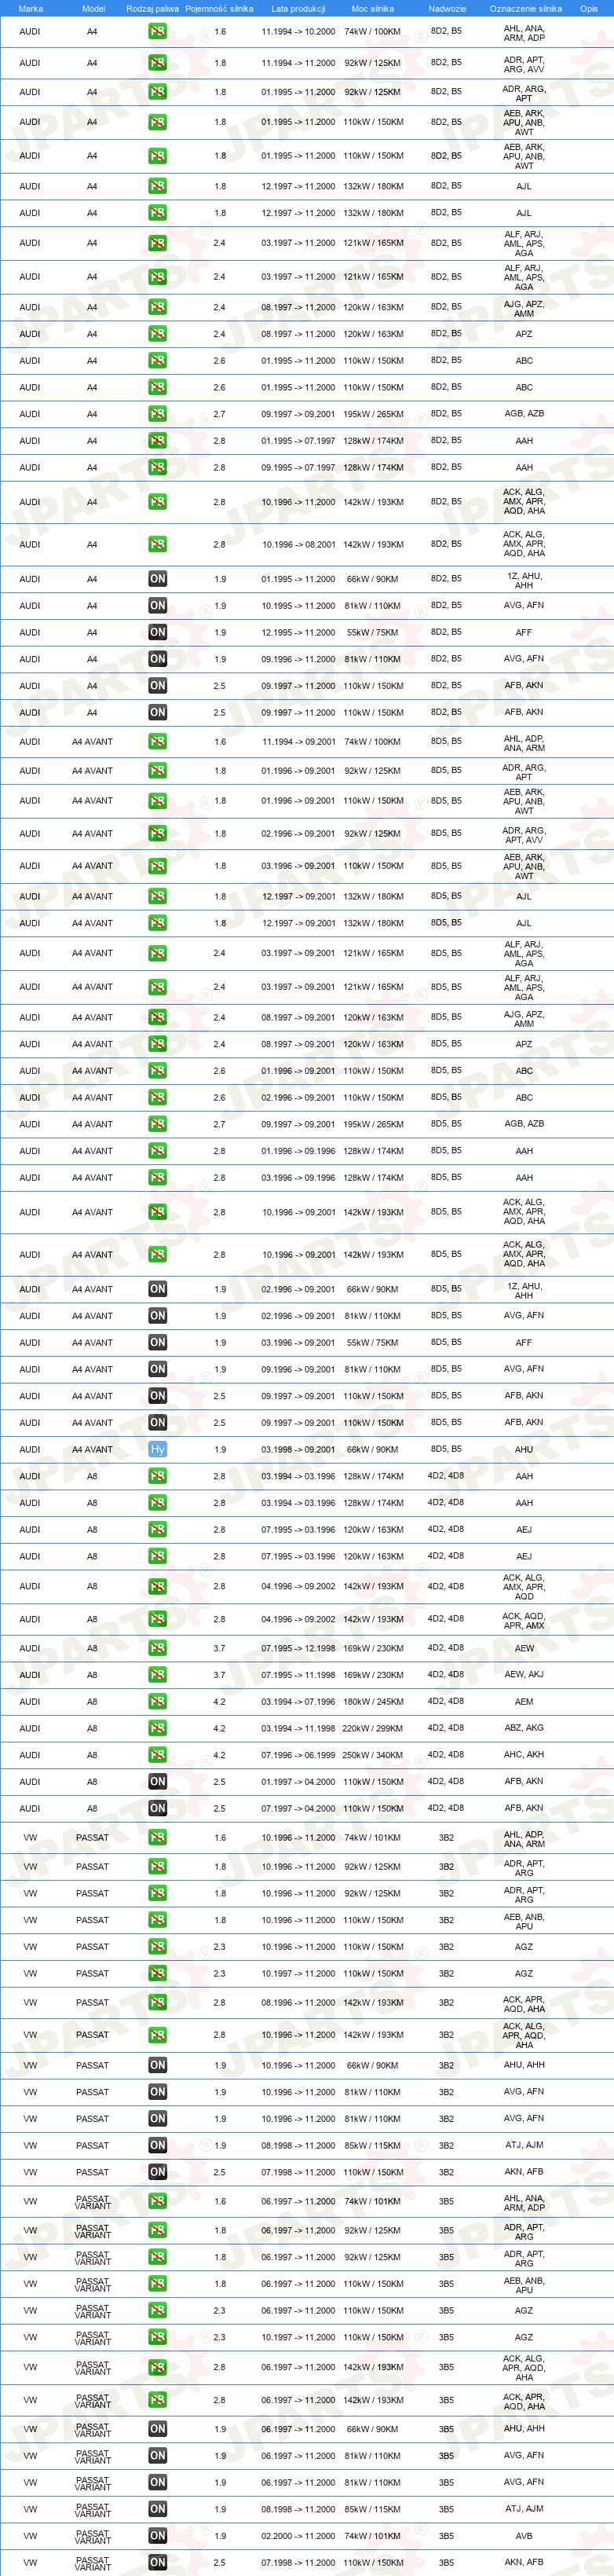Click power '250kW / 340KM' cell

[372, 1755]
